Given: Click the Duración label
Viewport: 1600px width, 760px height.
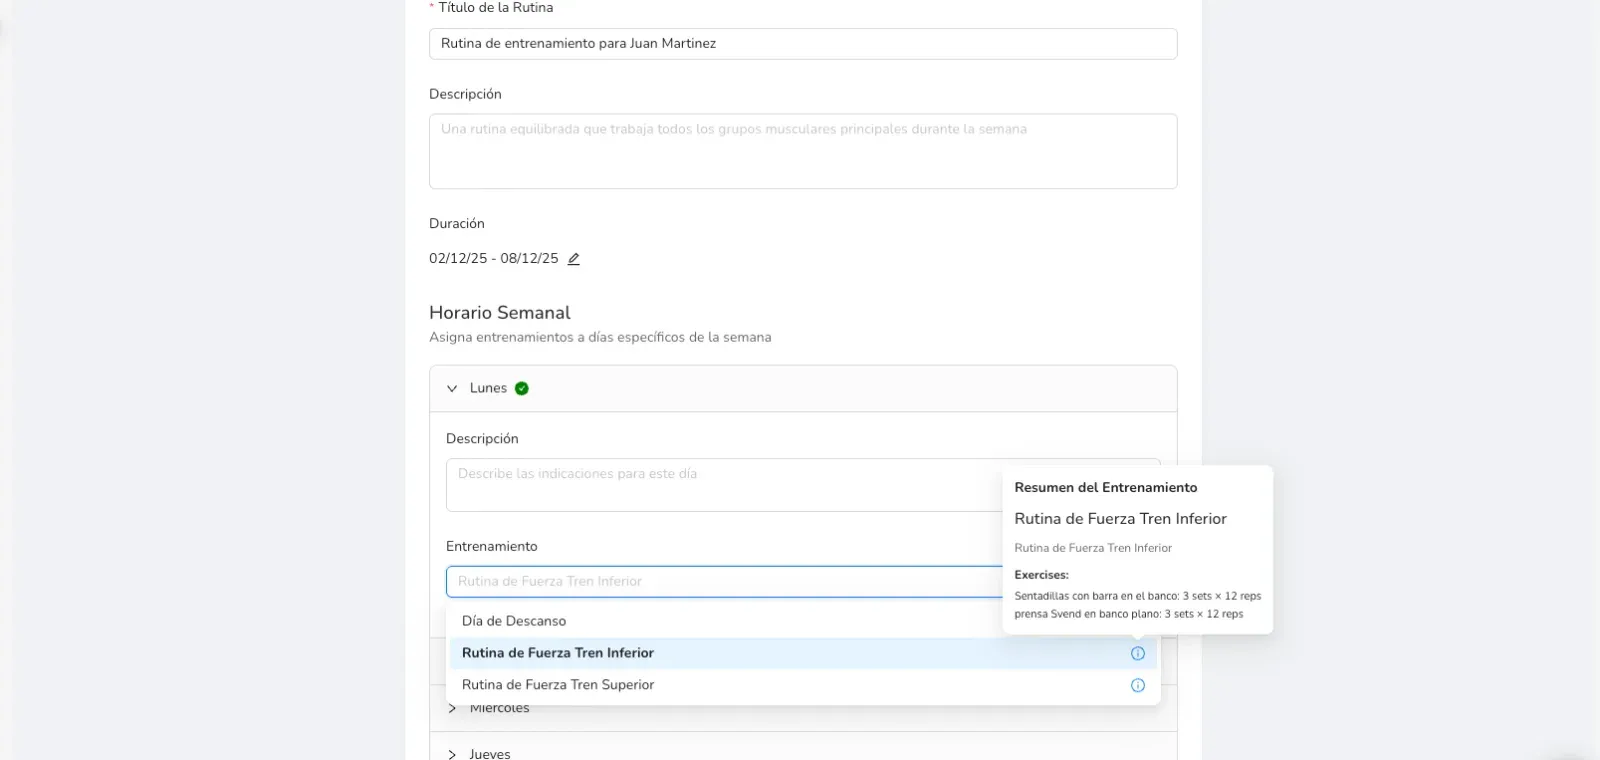Looking at the screenshot, I should coord(457,224).
